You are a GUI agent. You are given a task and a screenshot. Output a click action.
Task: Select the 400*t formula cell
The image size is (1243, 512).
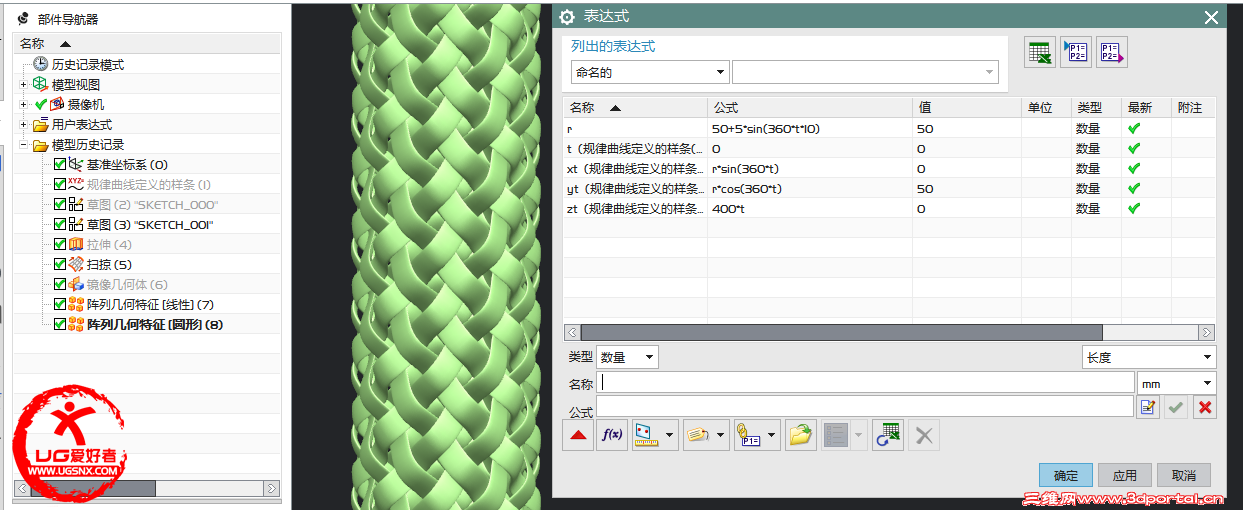[x=810, y=208]
